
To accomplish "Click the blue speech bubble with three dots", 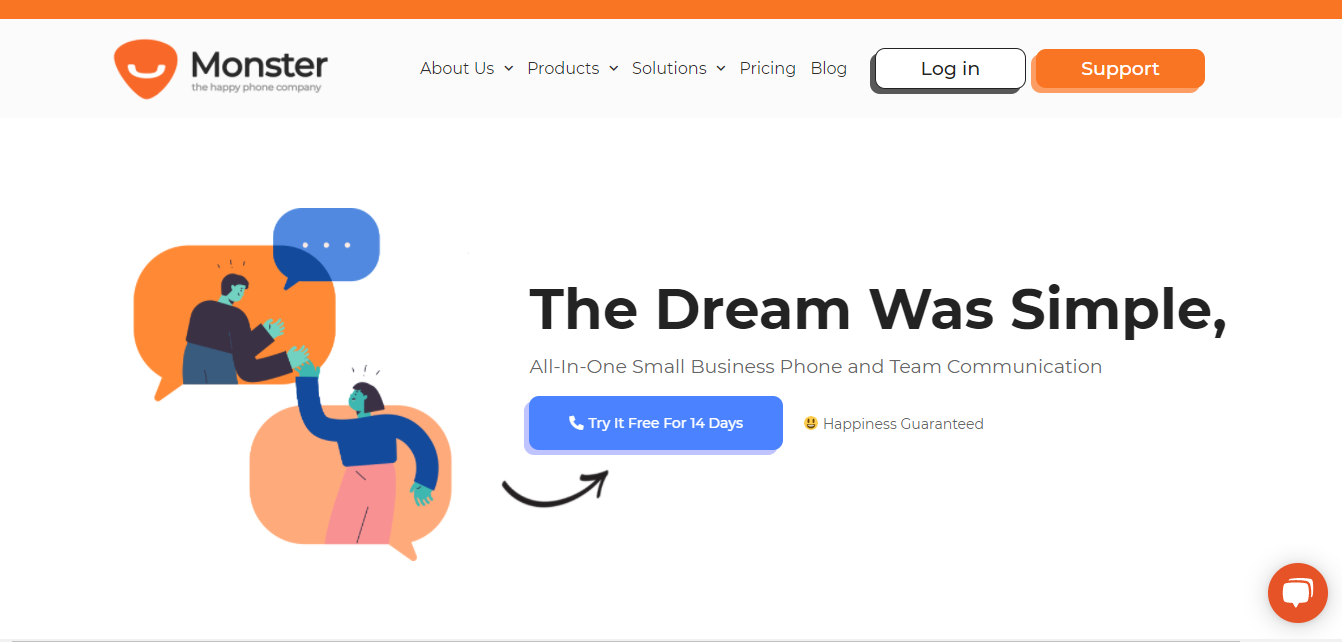I will point(327,246).
